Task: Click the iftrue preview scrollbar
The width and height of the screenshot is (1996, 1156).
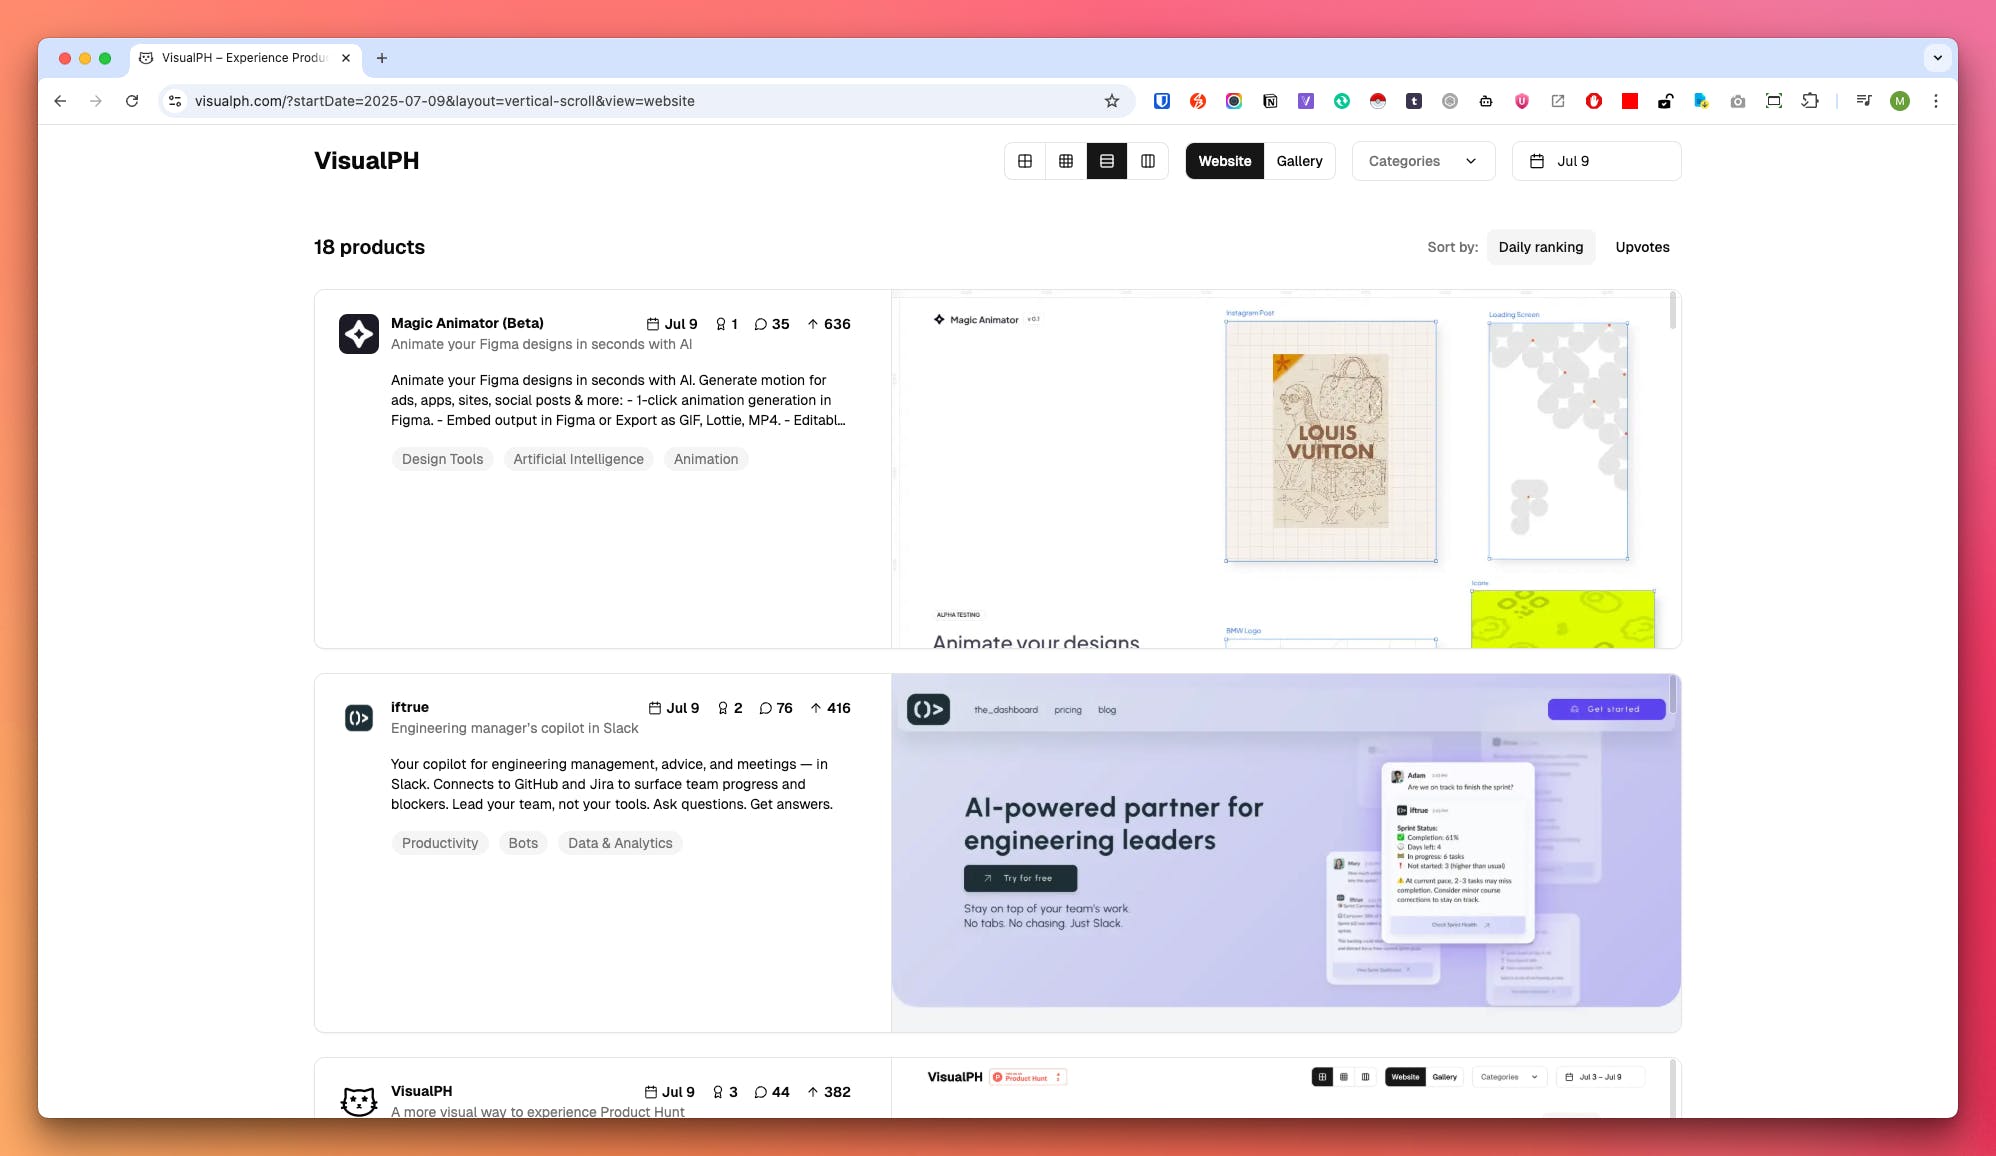Action: pos(1673,695)
